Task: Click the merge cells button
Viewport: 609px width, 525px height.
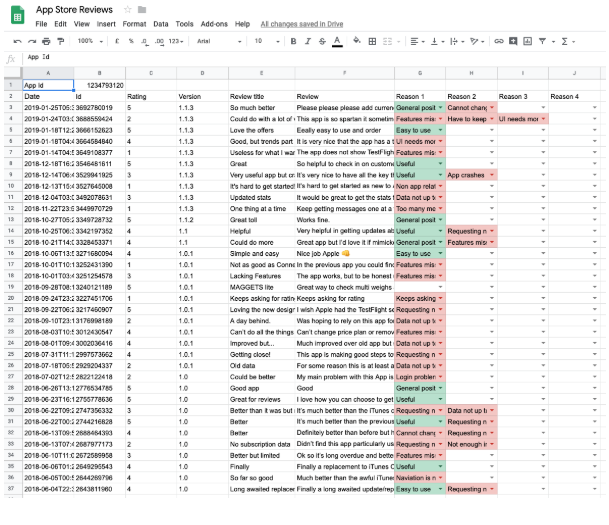Action: 387,41
